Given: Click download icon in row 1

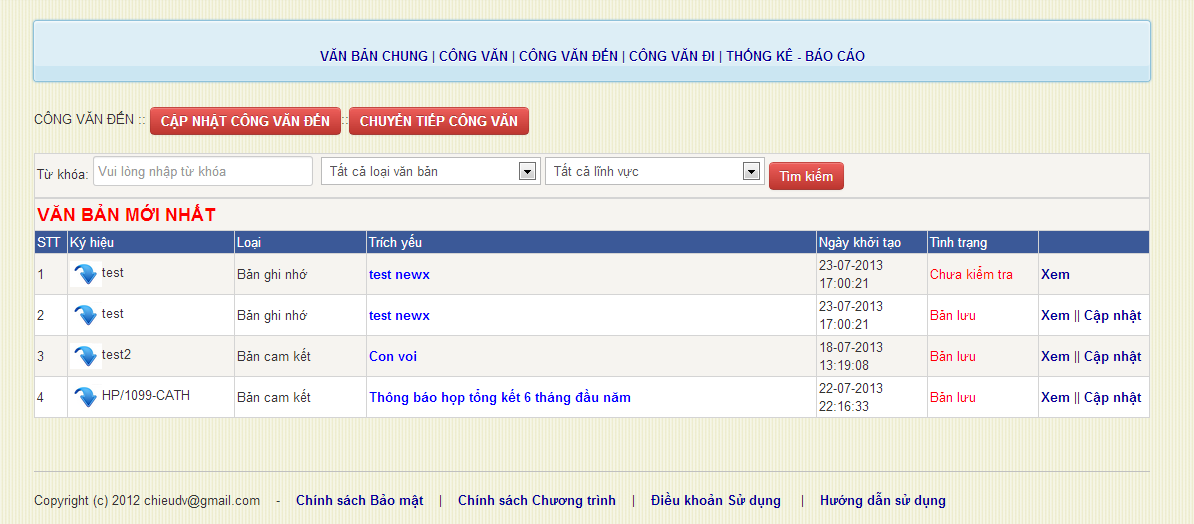Looking at the screenshot, I should [x=86, y=274].
